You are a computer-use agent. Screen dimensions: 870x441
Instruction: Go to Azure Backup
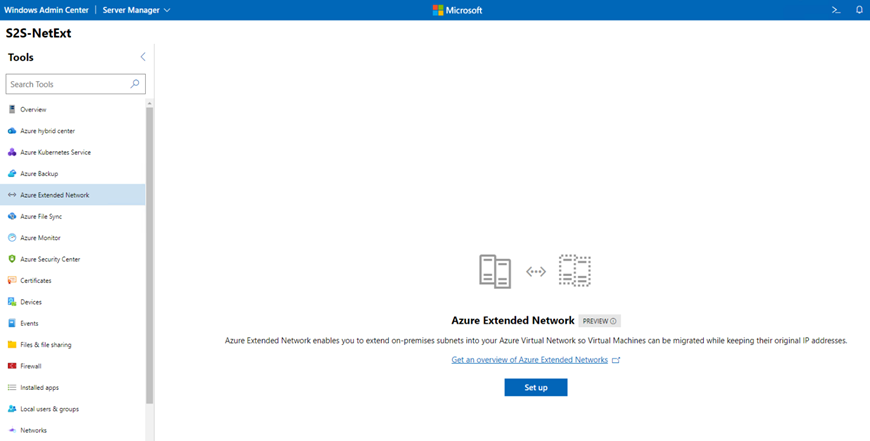click(73, 174)
